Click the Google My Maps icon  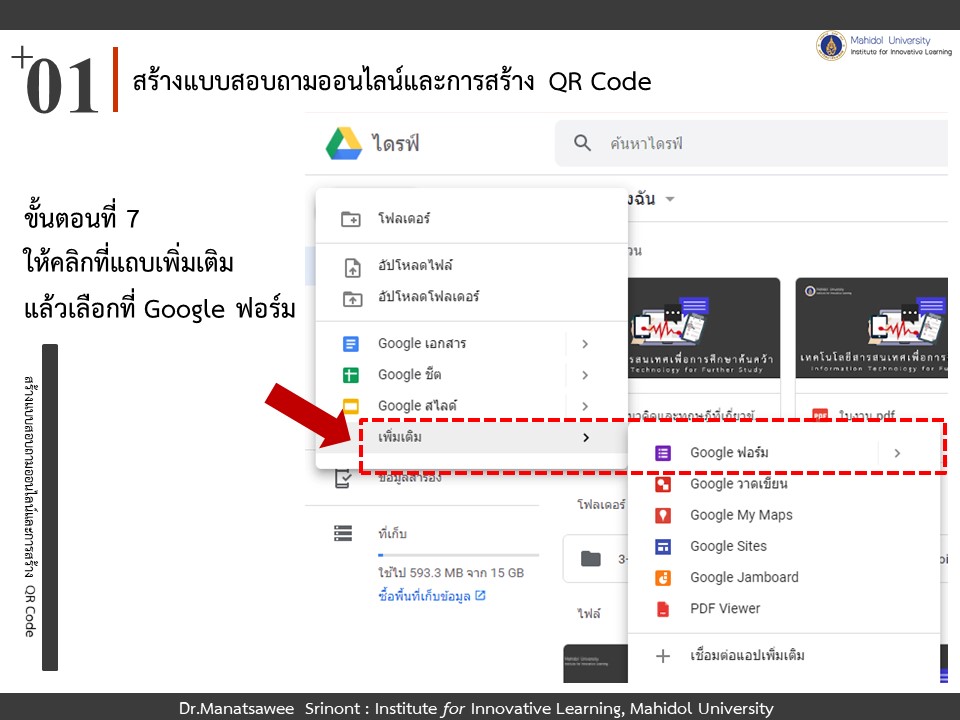click(x=662, y=515)
